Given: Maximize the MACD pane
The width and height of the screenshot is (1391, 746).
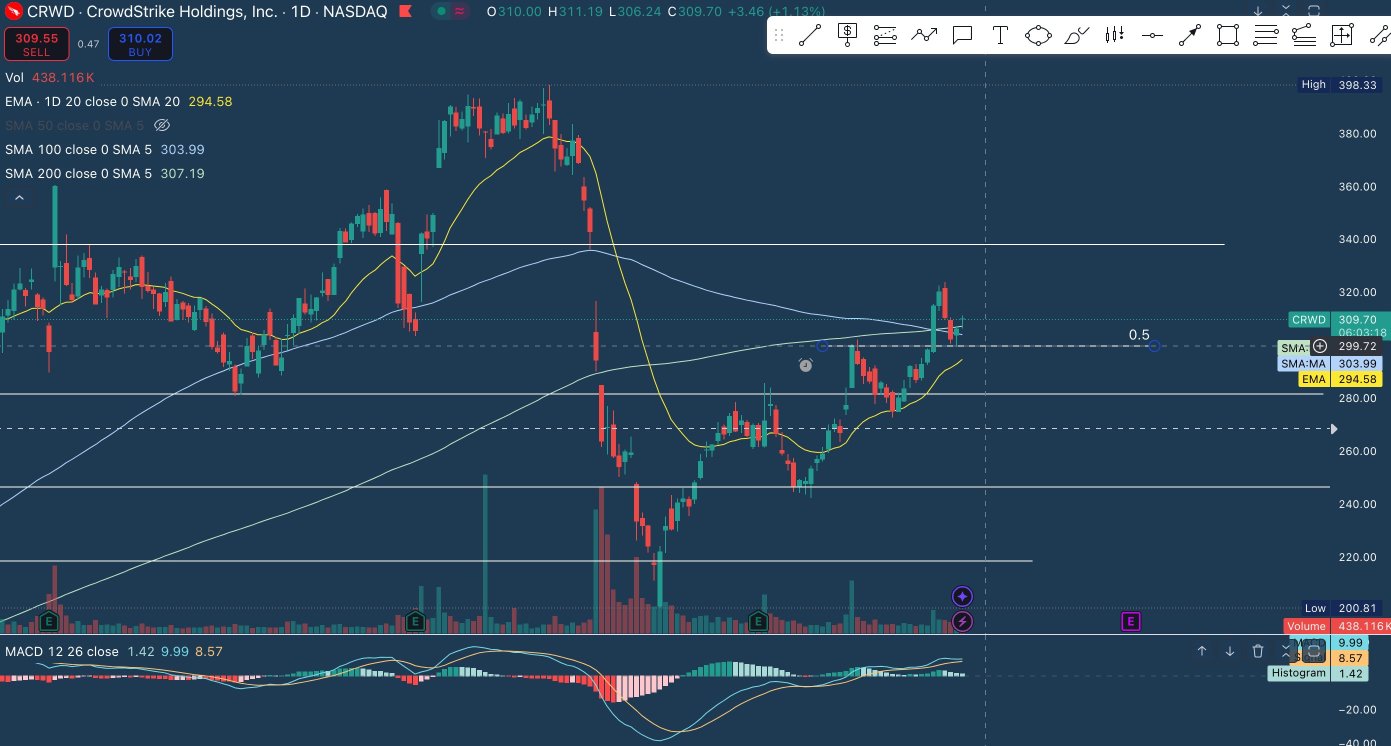Looking at the screenshot, I should pyautogui.click(x=1315, y=651).
